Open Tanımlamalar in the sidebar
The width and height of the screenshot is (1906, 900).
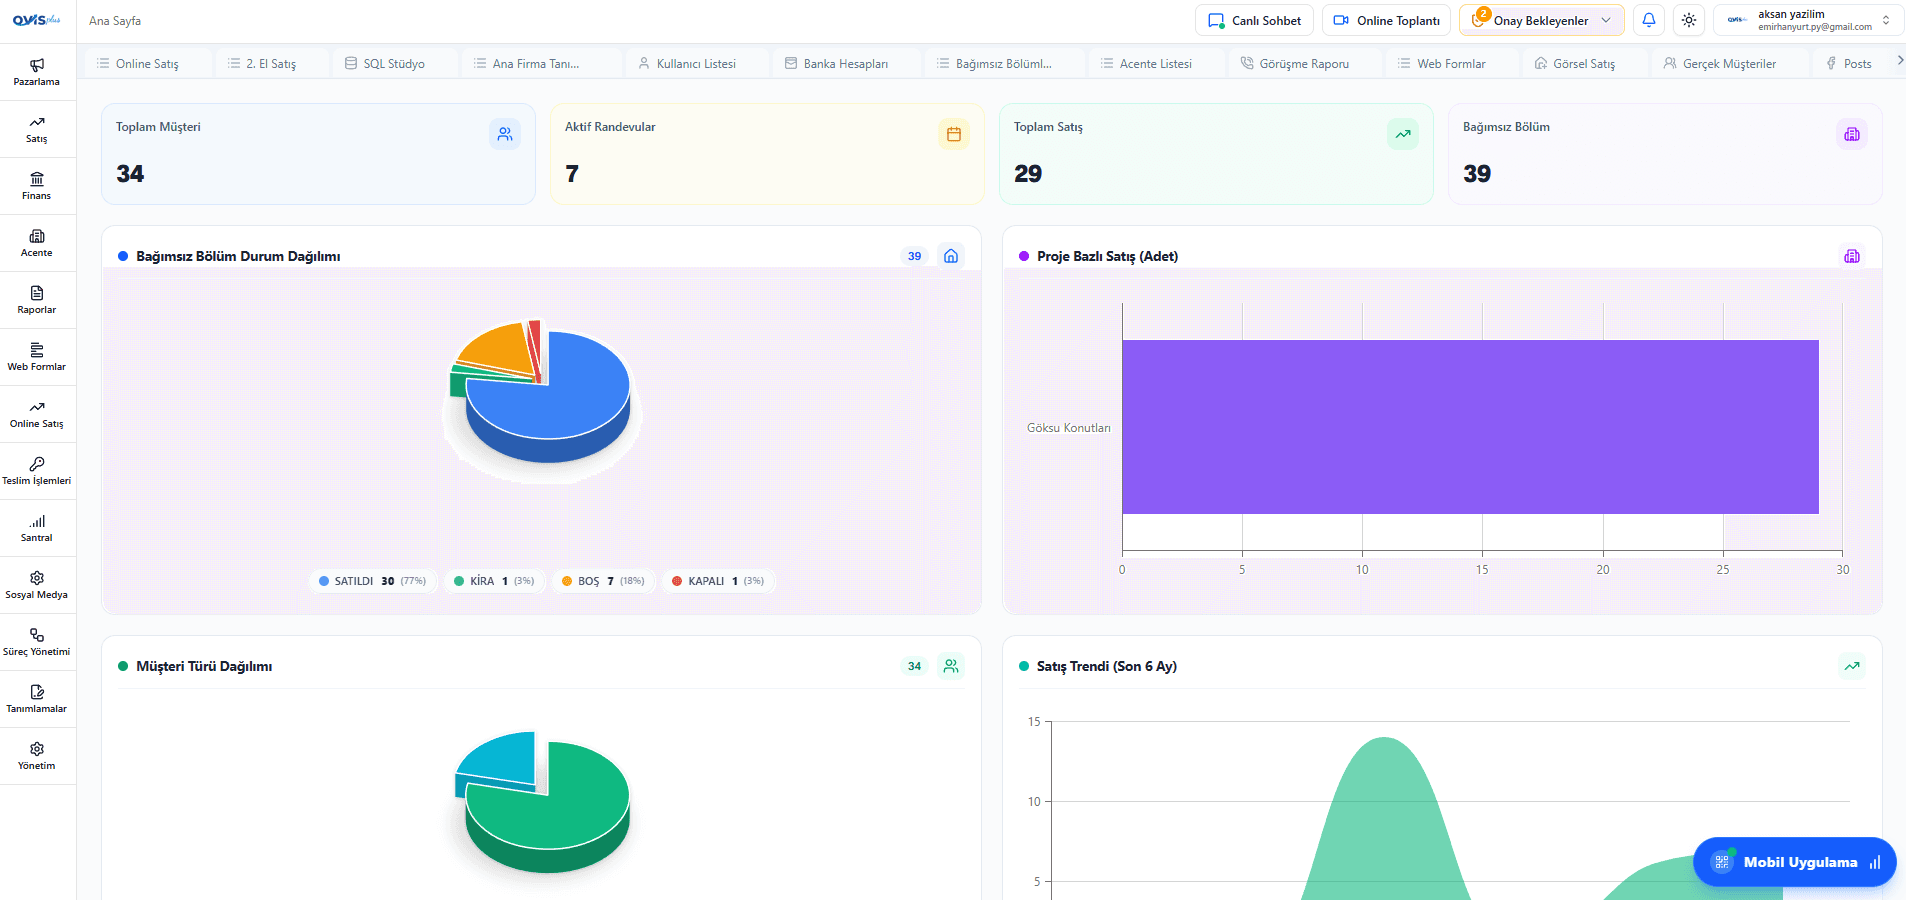pos(37,699)
